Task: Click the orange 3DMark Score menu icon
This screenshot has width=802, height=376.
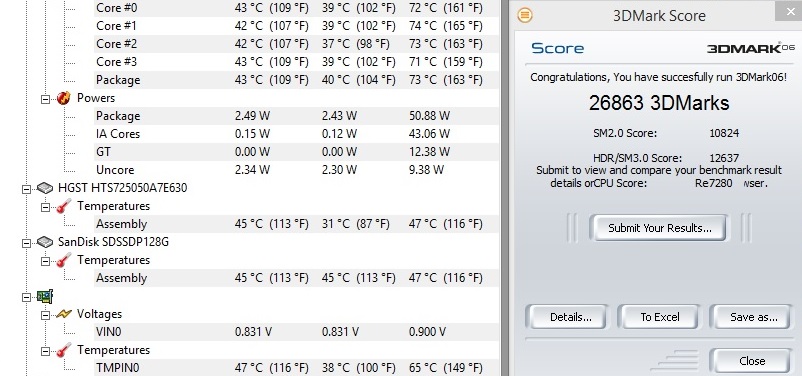Action: click(525, 15)
